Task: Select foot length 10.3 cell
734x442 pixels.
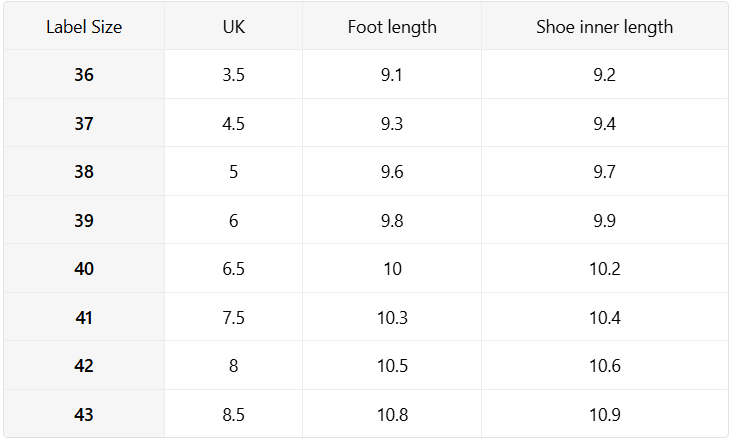Action: pos(392,318)
